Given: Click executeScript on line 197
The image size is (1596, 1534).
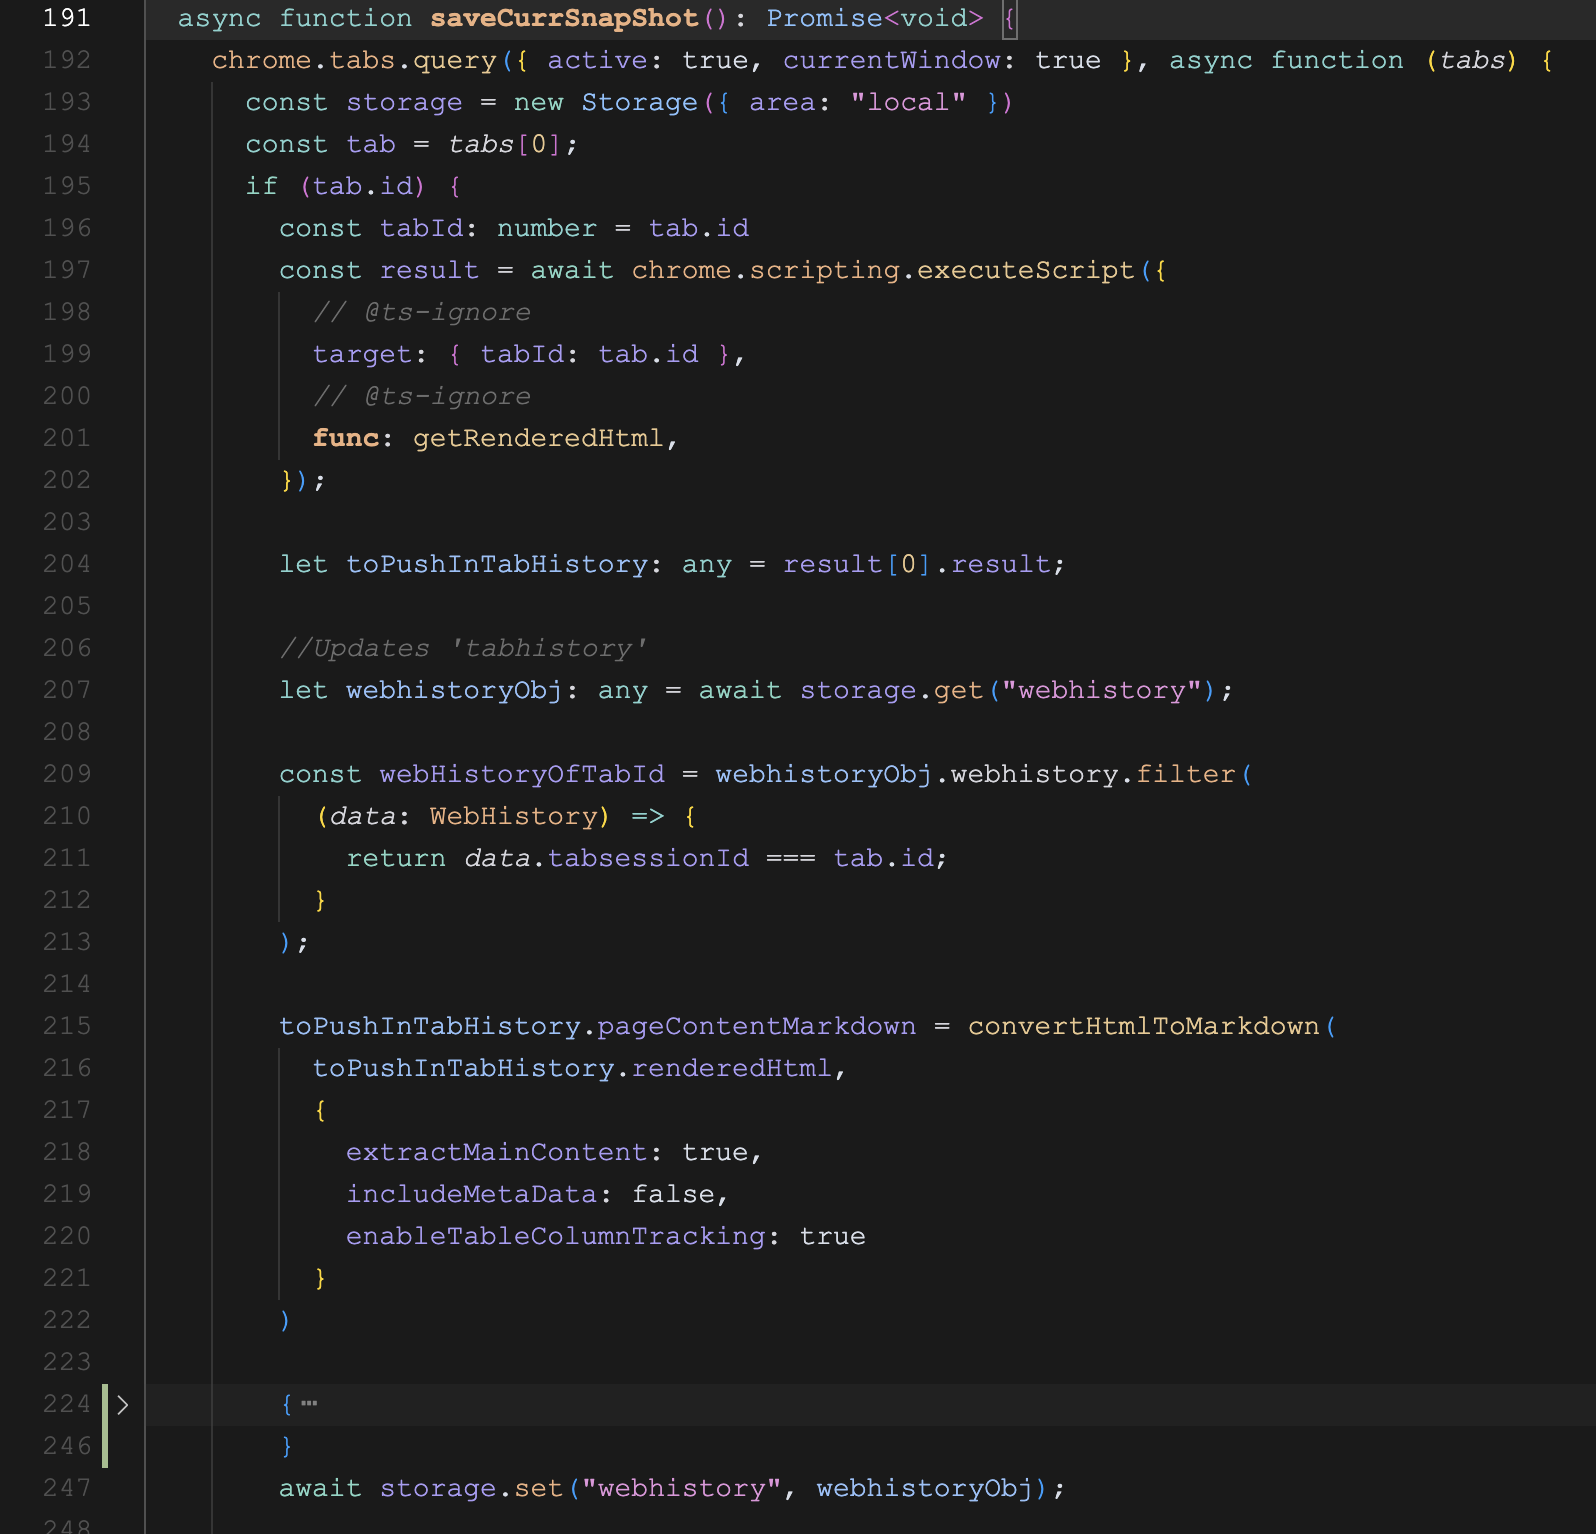Looking at the screenshot, I should coord(1026,270).
